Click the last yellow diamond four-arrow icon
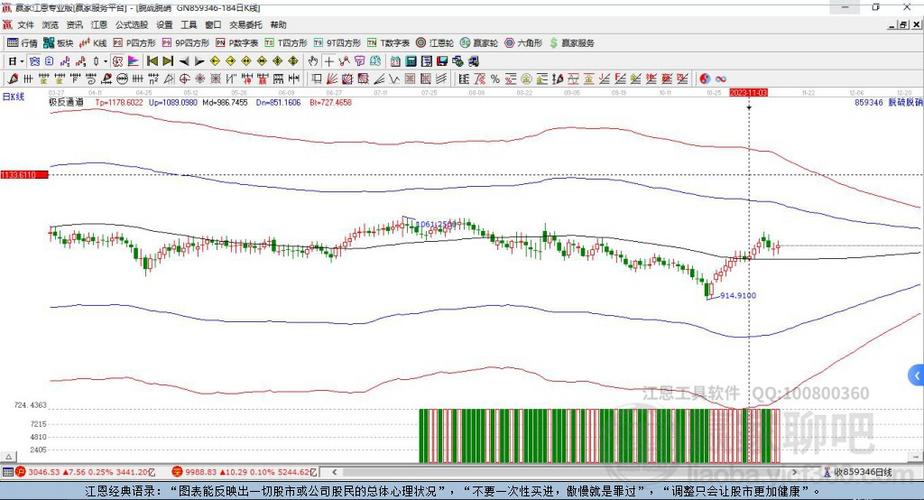This screenshot has height=500, width=924. pos(293,61)
